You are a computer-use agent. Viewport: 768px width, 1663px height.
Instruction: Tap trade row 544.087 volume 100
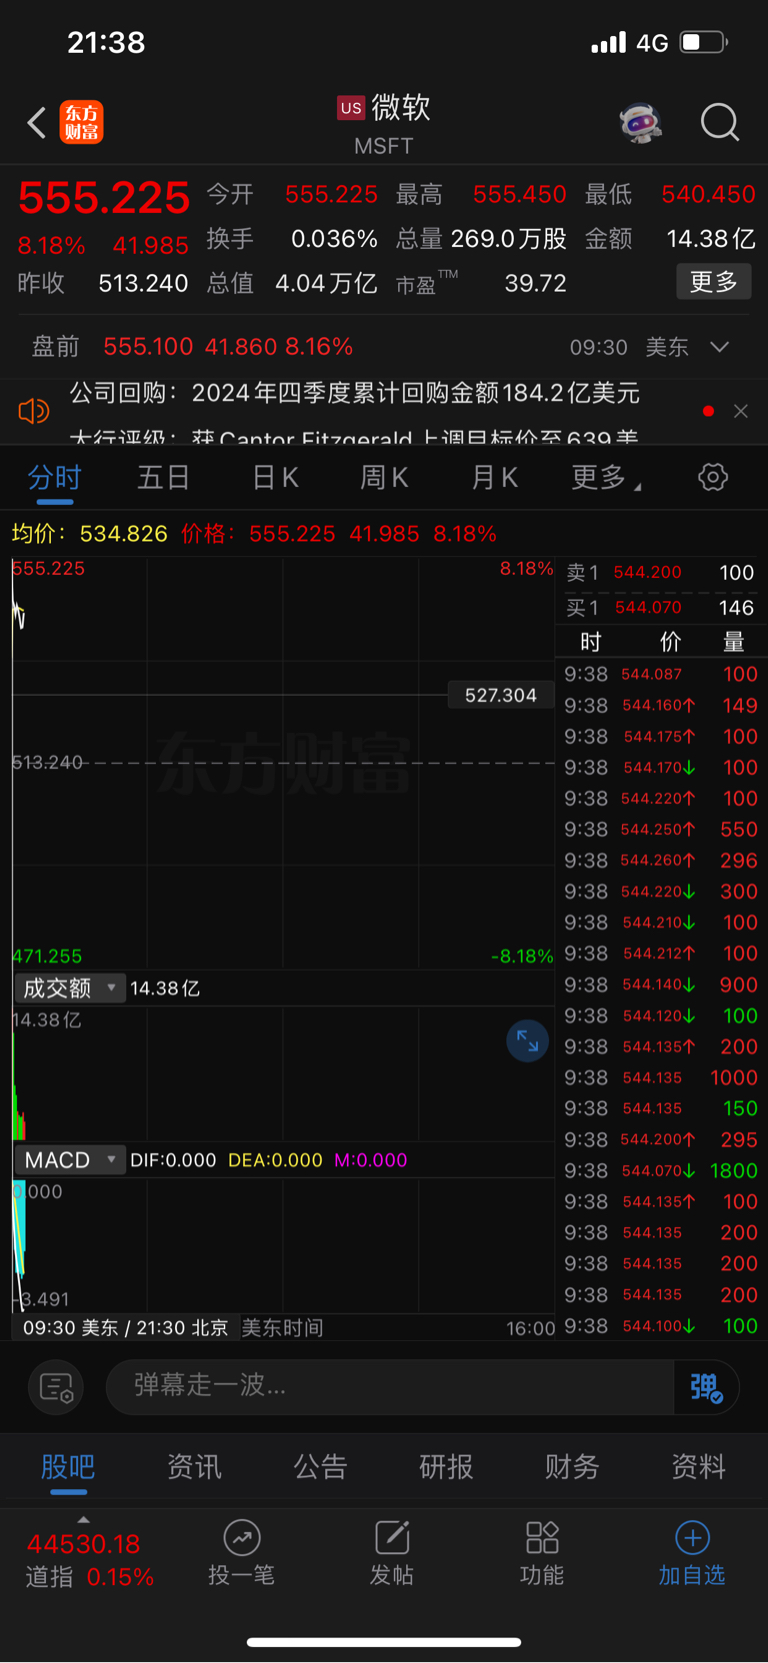coord(661,675)
